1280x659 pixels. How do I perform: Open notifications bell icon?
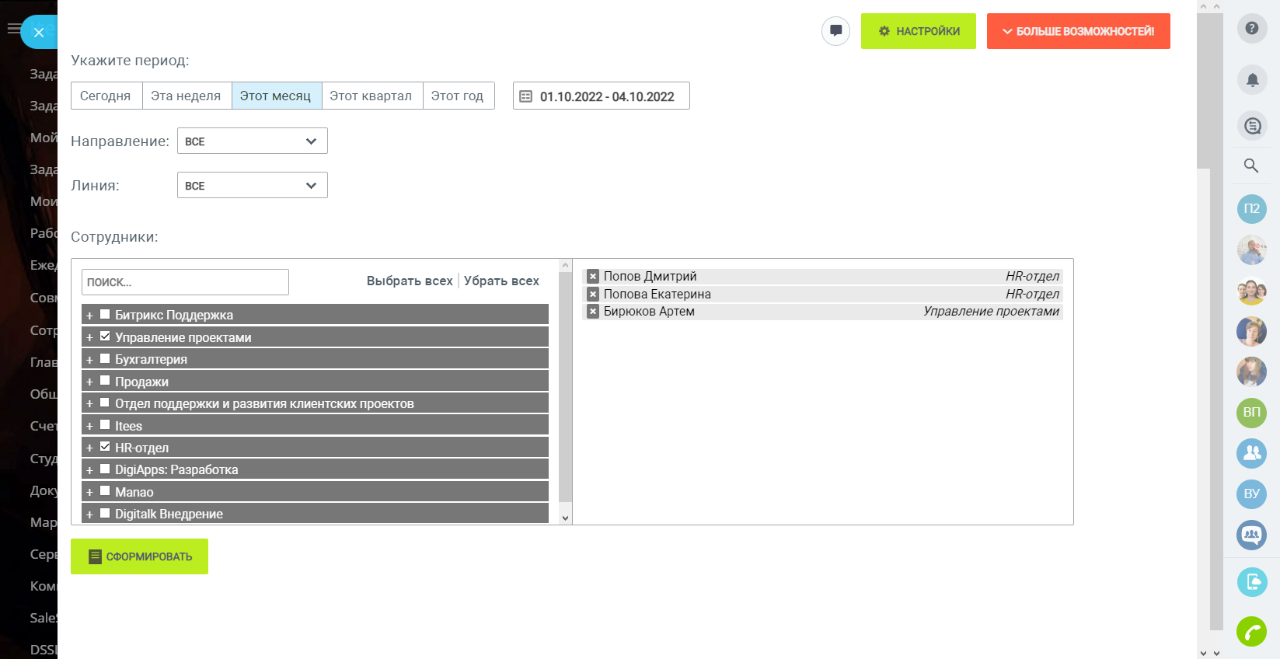click(1251, 78)
